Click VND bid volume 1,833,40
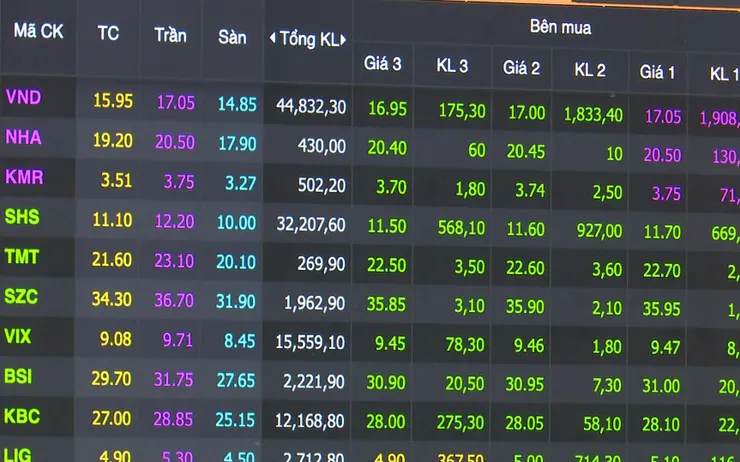 [x=594, y=115]
